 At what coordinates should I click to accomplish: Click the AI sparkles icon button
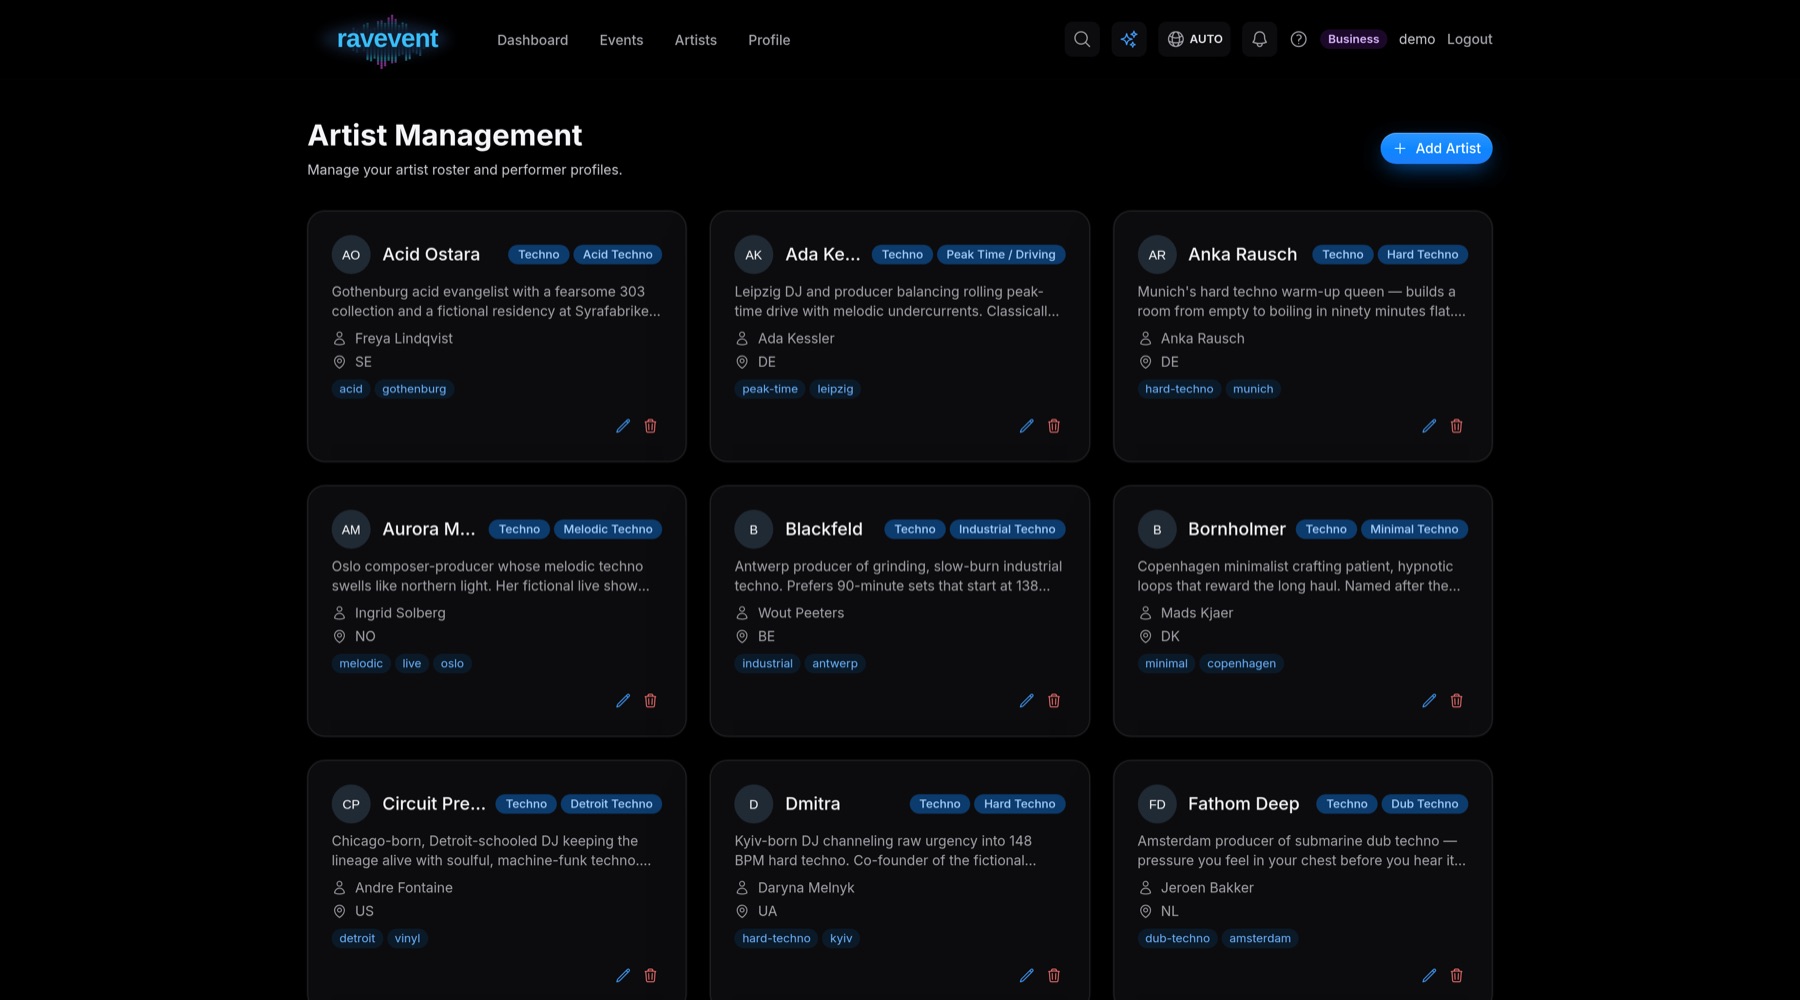(1129, 39)
